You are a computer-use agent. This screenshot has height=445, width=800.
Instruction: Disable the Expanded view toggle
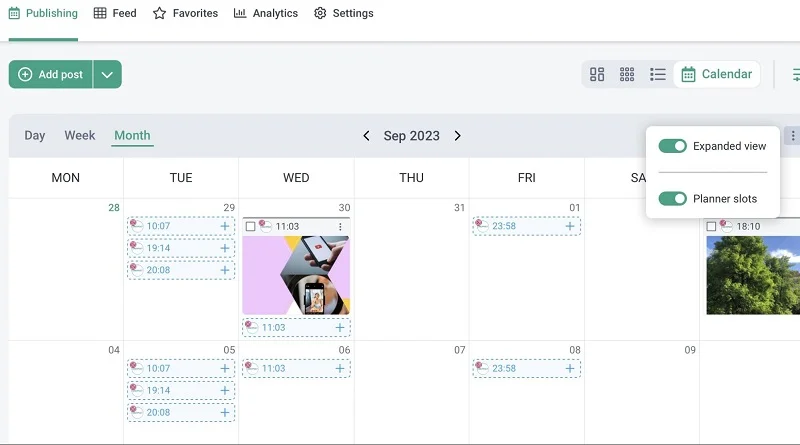tap(673, 146)
